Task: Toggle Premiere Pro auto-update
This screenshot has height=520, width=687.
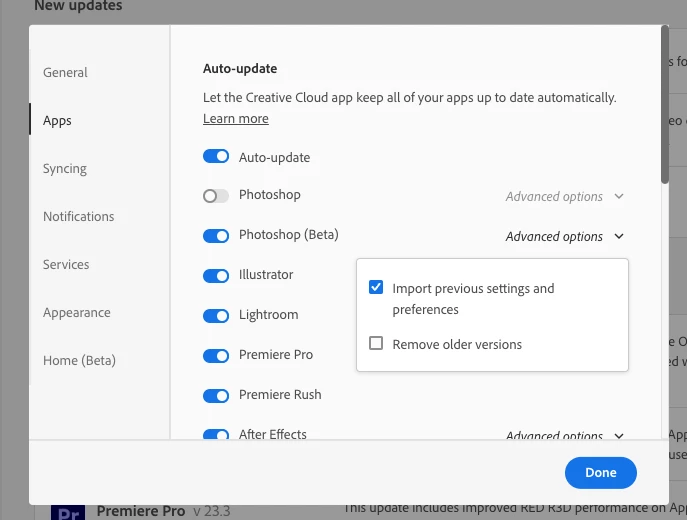Action: coord(216,356)
